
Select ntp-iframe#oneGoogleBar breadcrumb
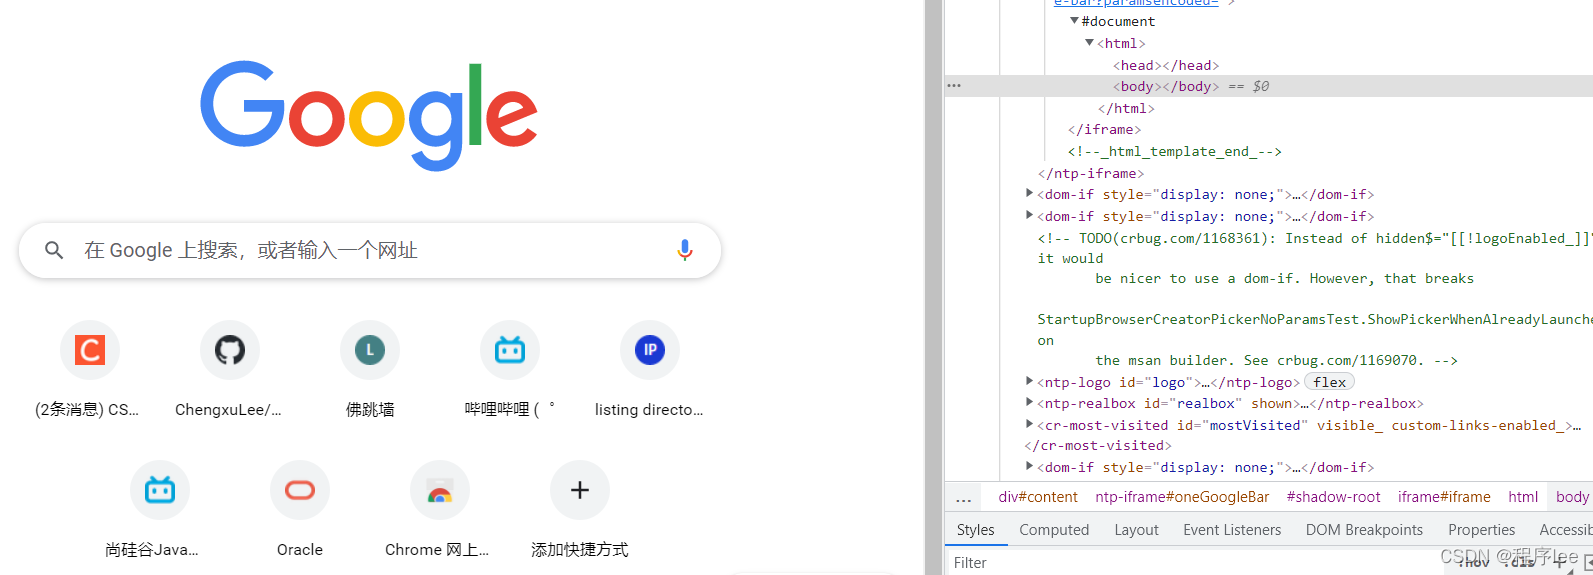coord(1182,497)
